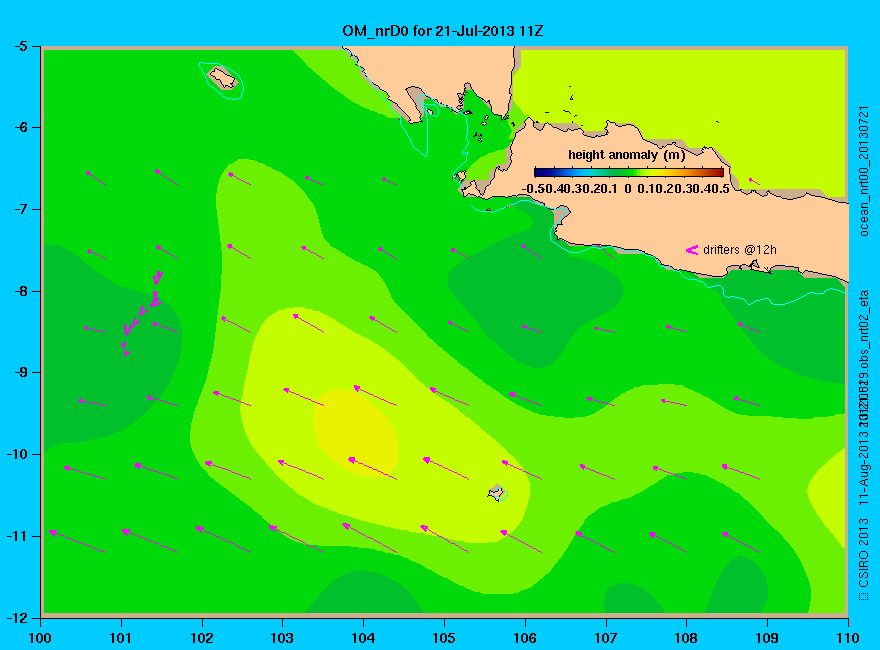This screenshot has width=880, height=650.
Task: Click the x-axis label 110
Action: coord(847,638)
